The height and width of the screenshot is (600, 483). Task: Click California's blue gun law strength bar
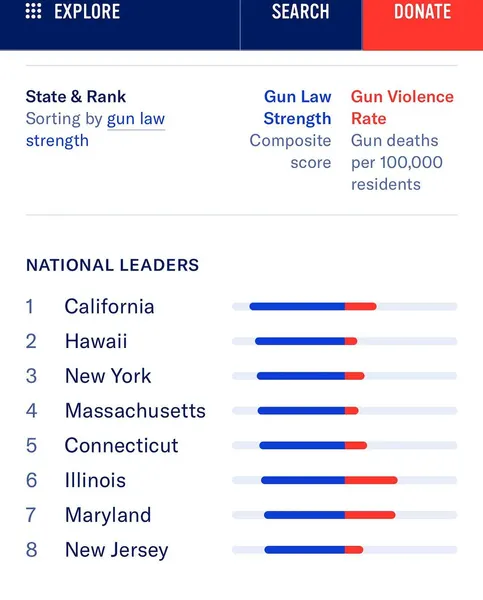[297, 307]
